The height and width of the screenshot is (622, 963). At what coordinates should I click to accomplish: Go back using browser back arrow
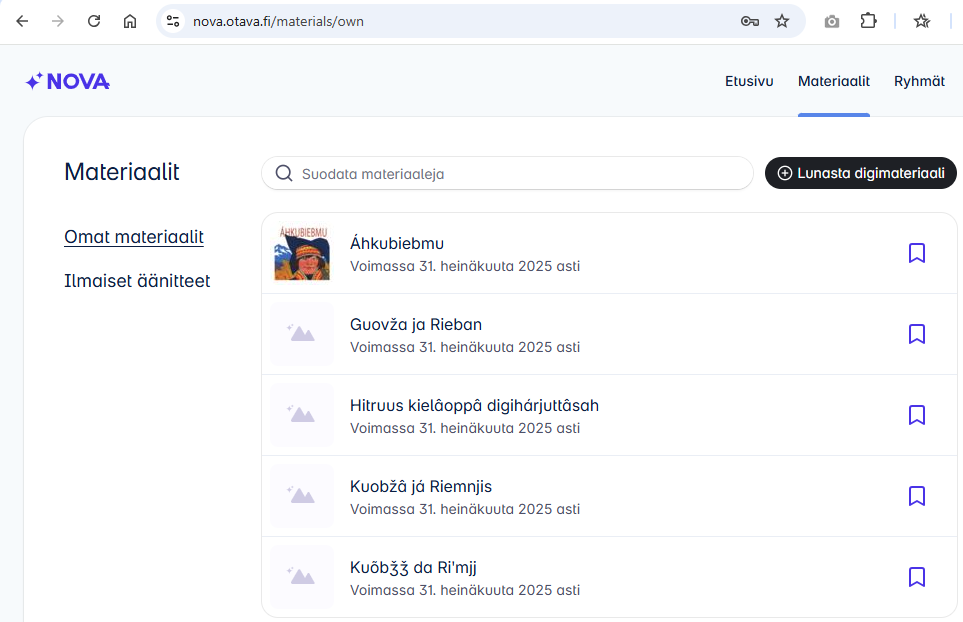pos(22,21)
